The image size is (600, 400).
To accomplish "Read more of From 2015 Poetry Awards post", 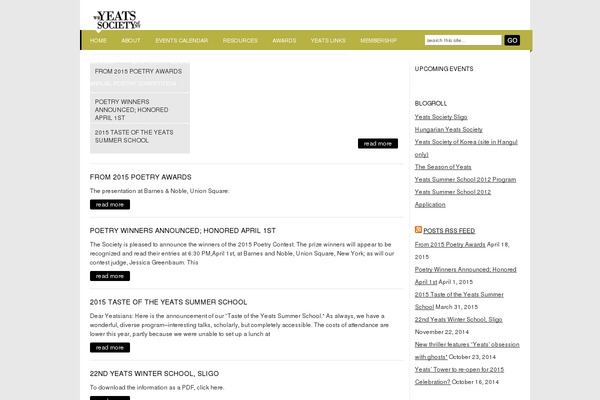I will pyautogui.click(x=110, y=204).
